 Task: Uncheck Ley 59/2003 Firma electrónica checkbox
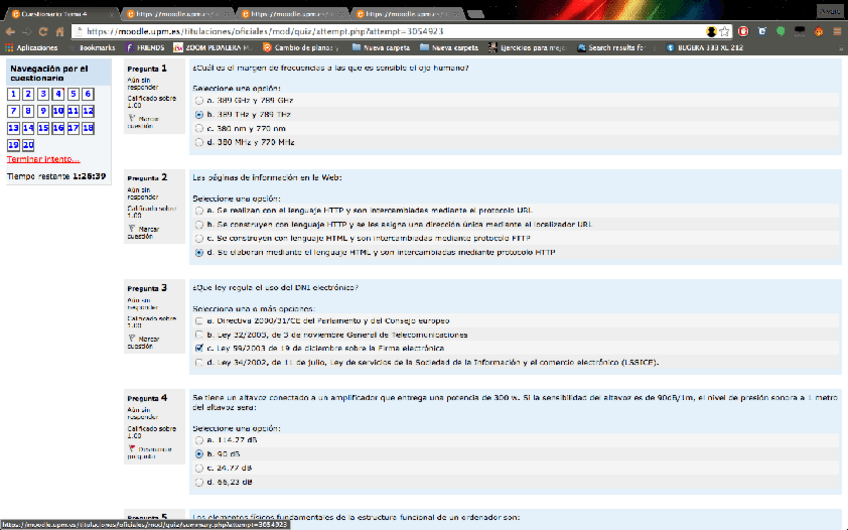[x=199, y=348]
